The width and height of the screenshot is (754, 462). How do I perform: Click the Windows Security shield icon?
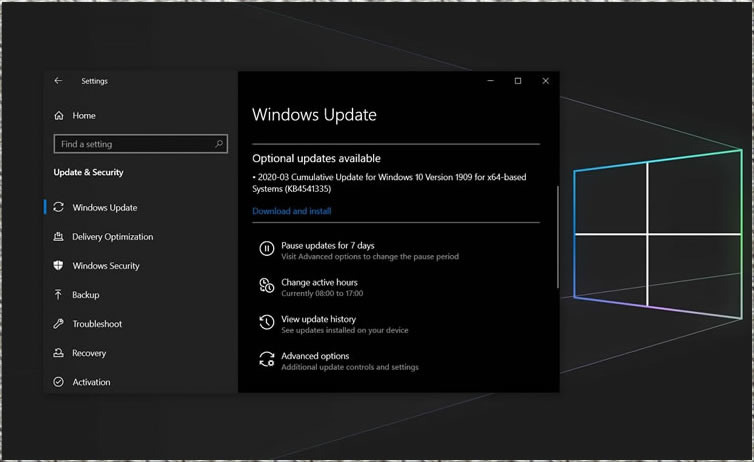(58, 265)
